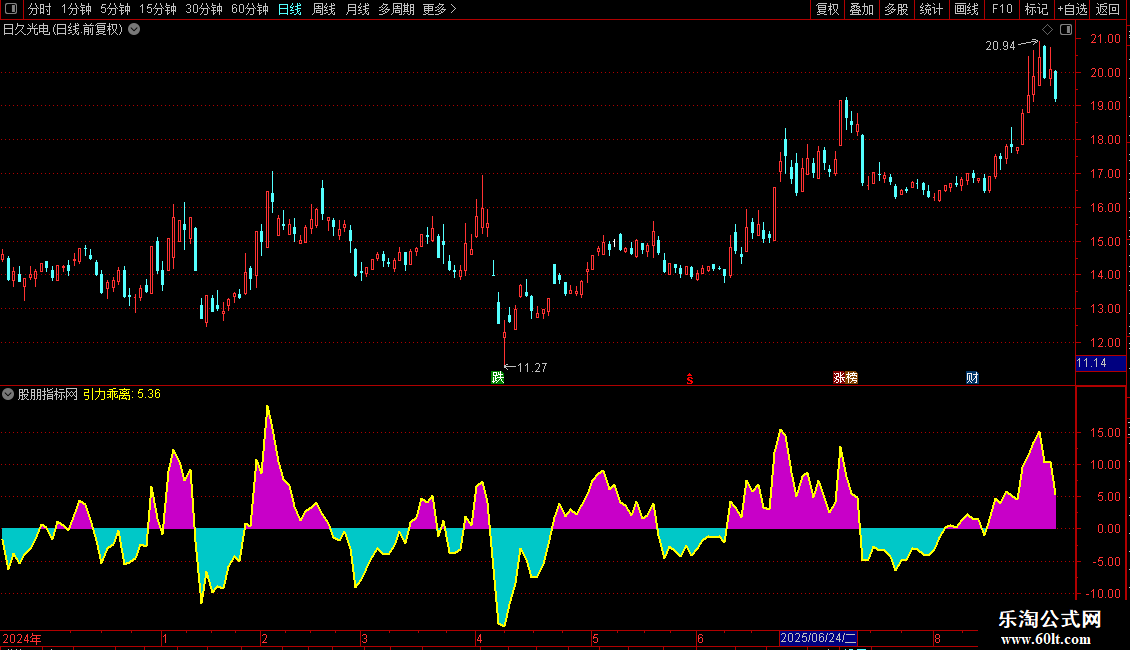Click the 统计 statistics button
This screenshot has width=1130, height=650.
pyautogui.click(x=931, y=9)
